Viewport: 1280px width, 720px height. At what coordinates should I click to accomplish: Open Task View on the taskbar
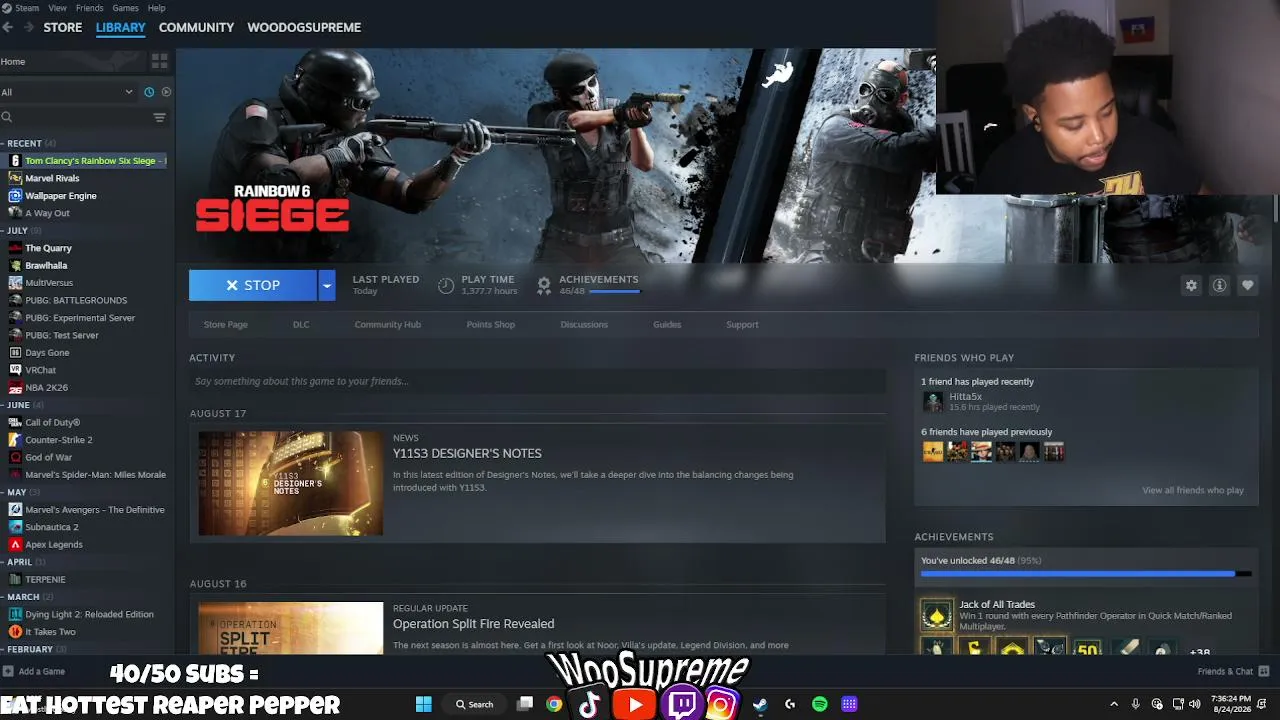(x=525, y=704)
